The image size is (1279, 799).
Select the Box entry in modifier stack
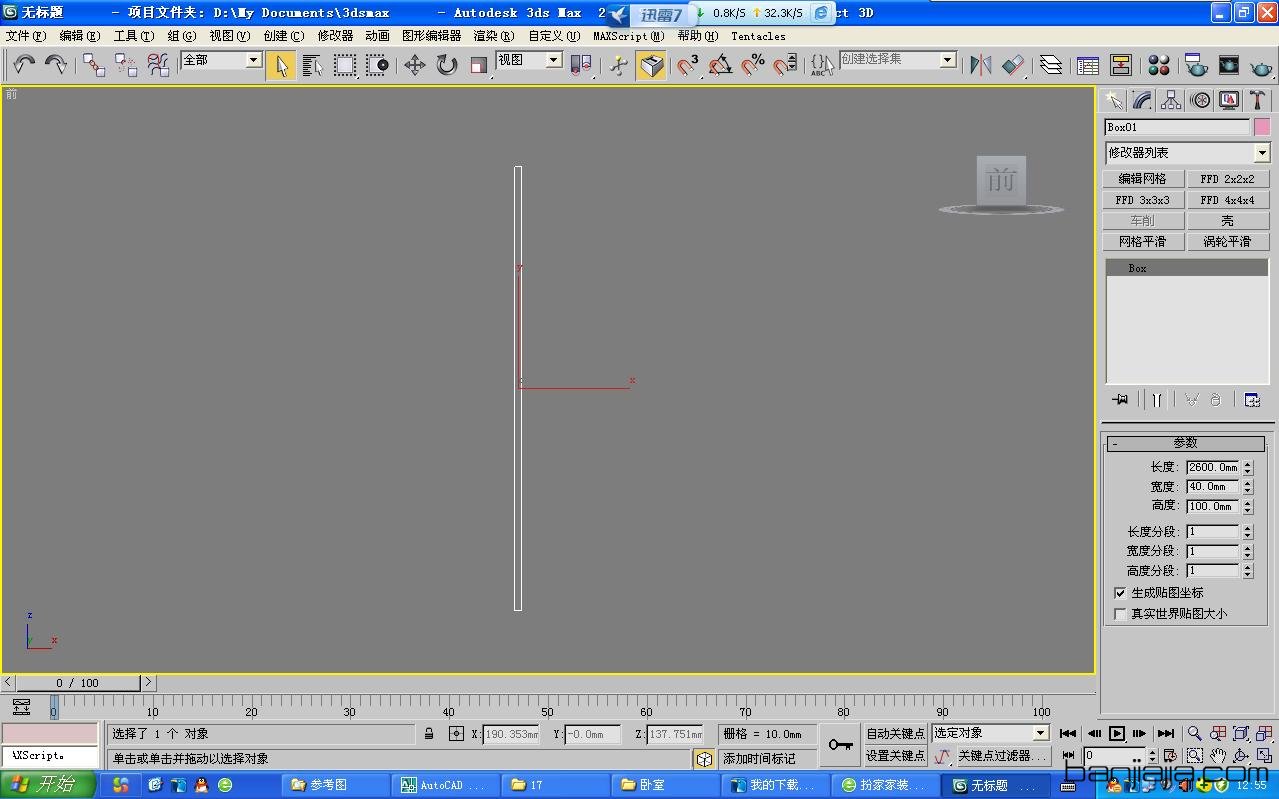[1187, 268]
